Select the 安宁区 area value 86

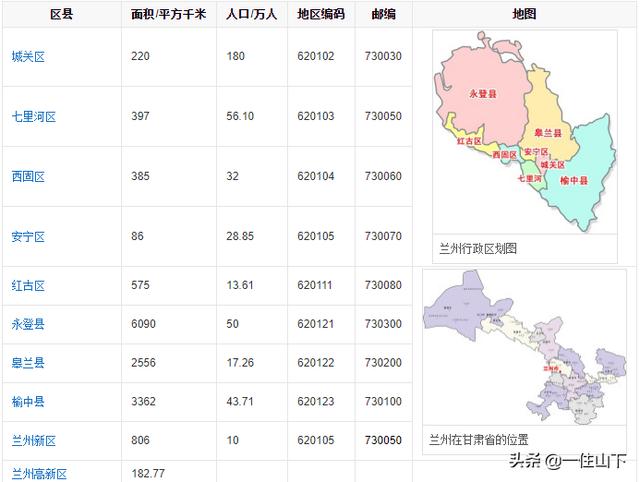(x=138, y=236)
